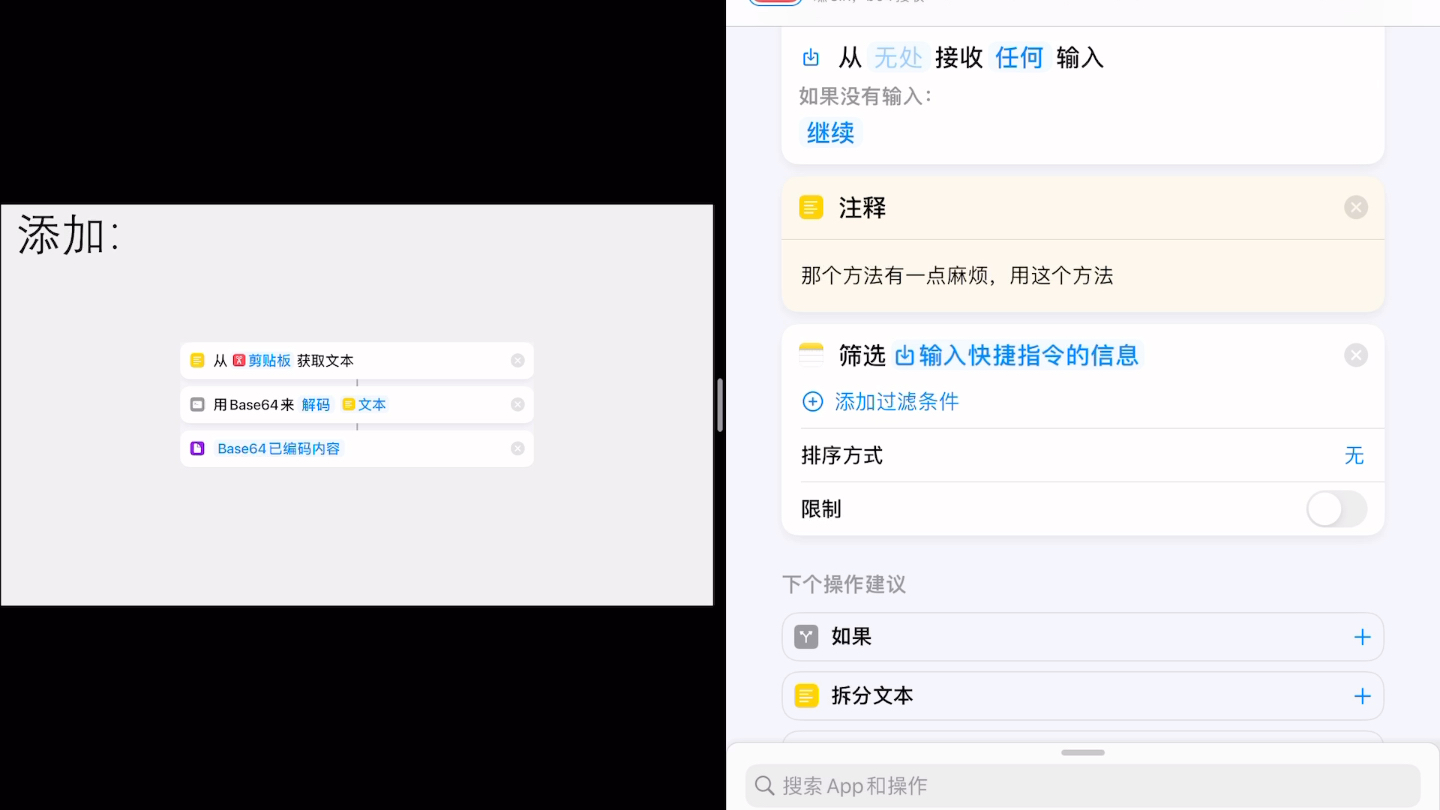Click the 剪贴板 variable in left image

262,361
